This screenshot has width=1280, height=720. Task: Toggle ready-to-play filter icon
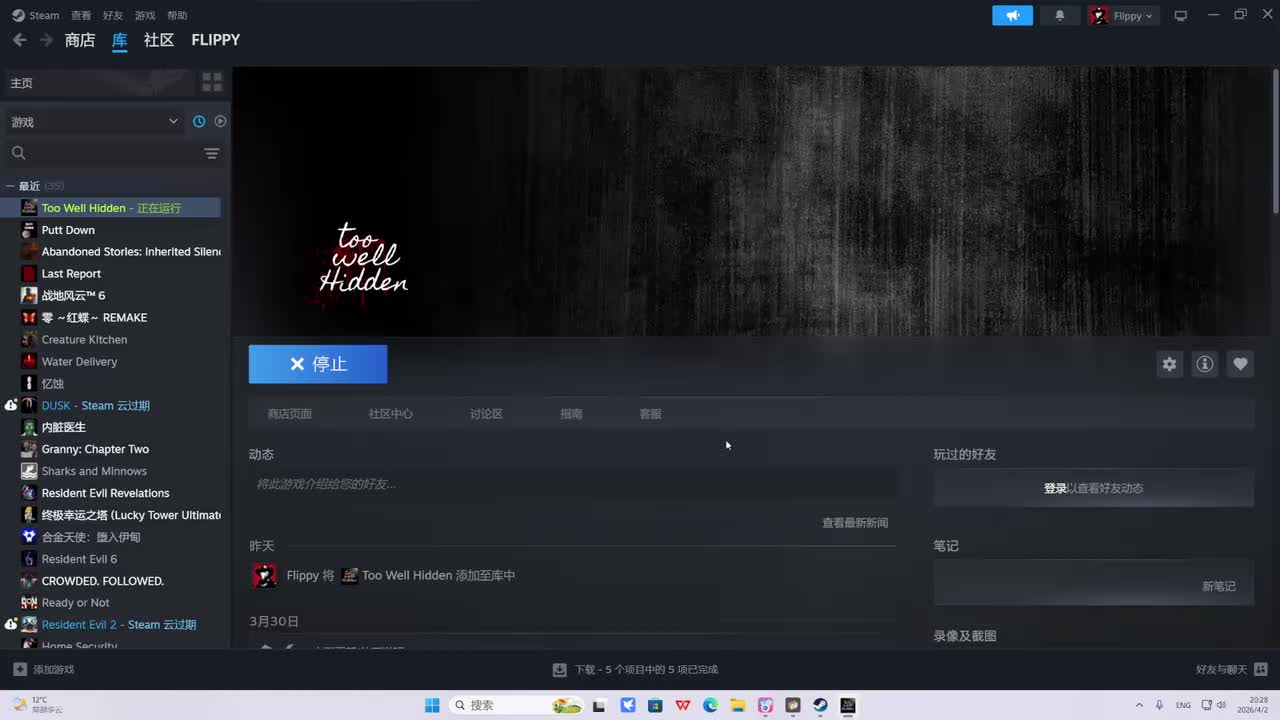pyautogui.click(x=220, y=121)
